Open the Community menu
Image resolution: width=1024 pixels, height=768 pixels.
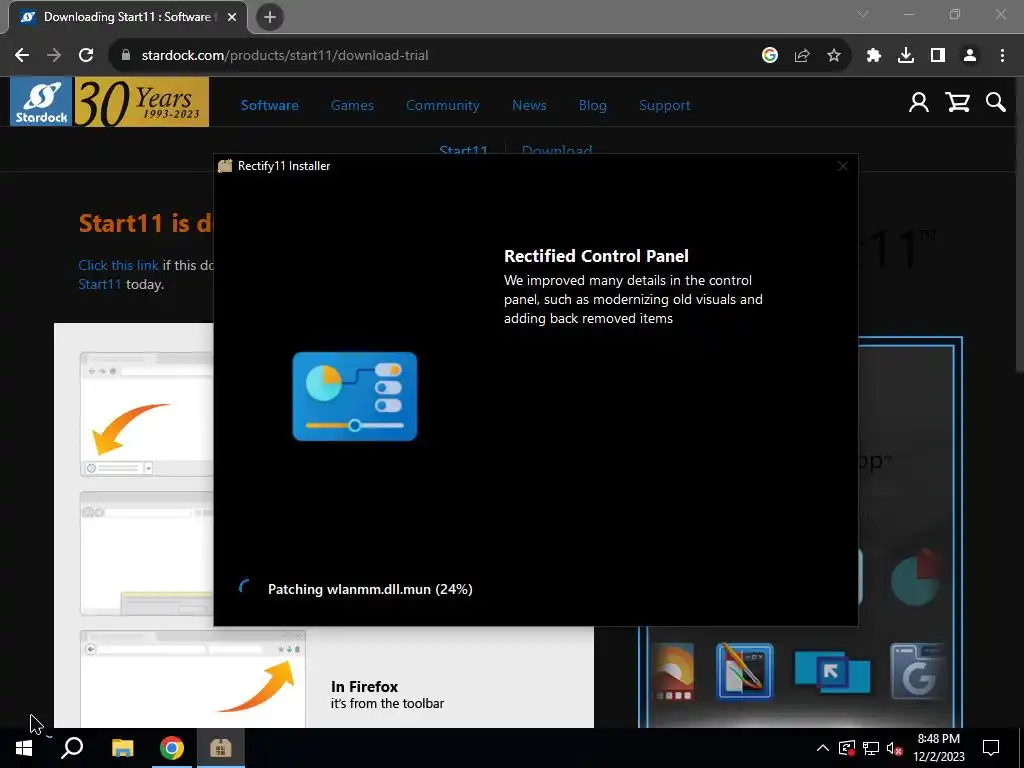[x=443, y=105]
